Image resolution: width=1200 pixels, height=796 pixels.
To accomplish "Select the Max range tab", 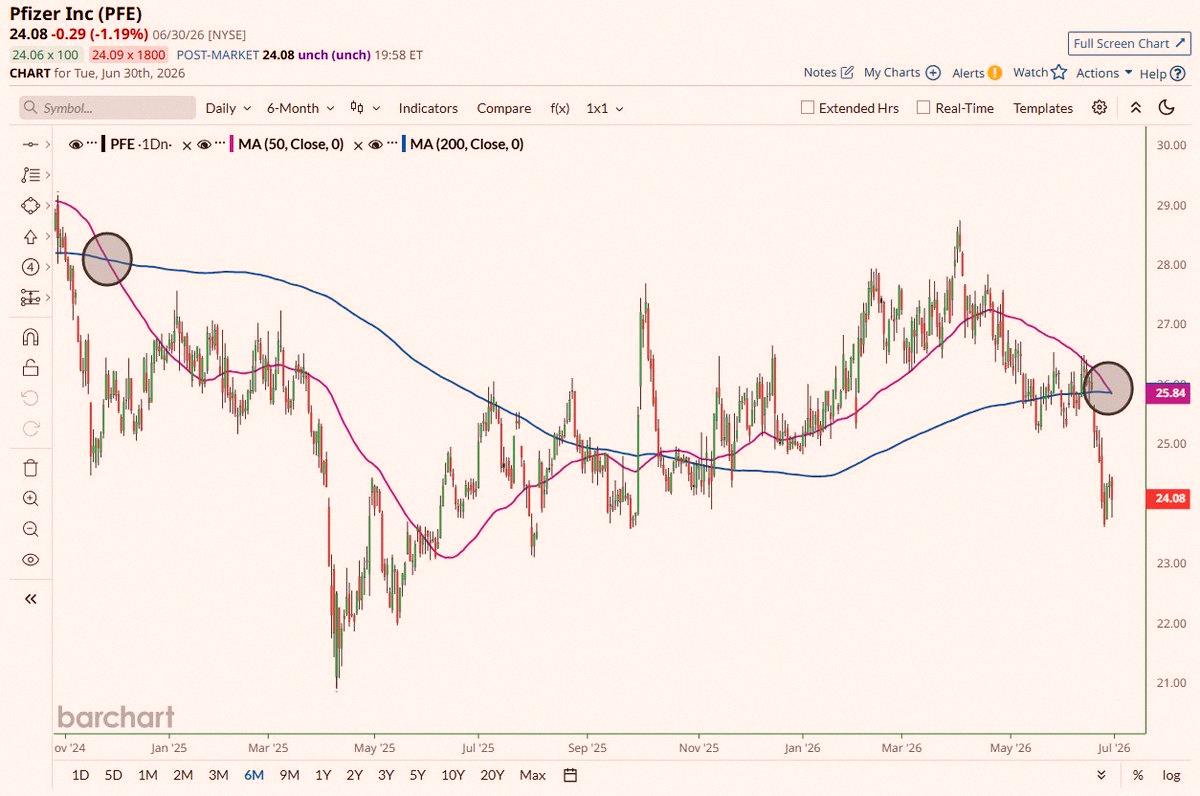I will tap(533, 775).
